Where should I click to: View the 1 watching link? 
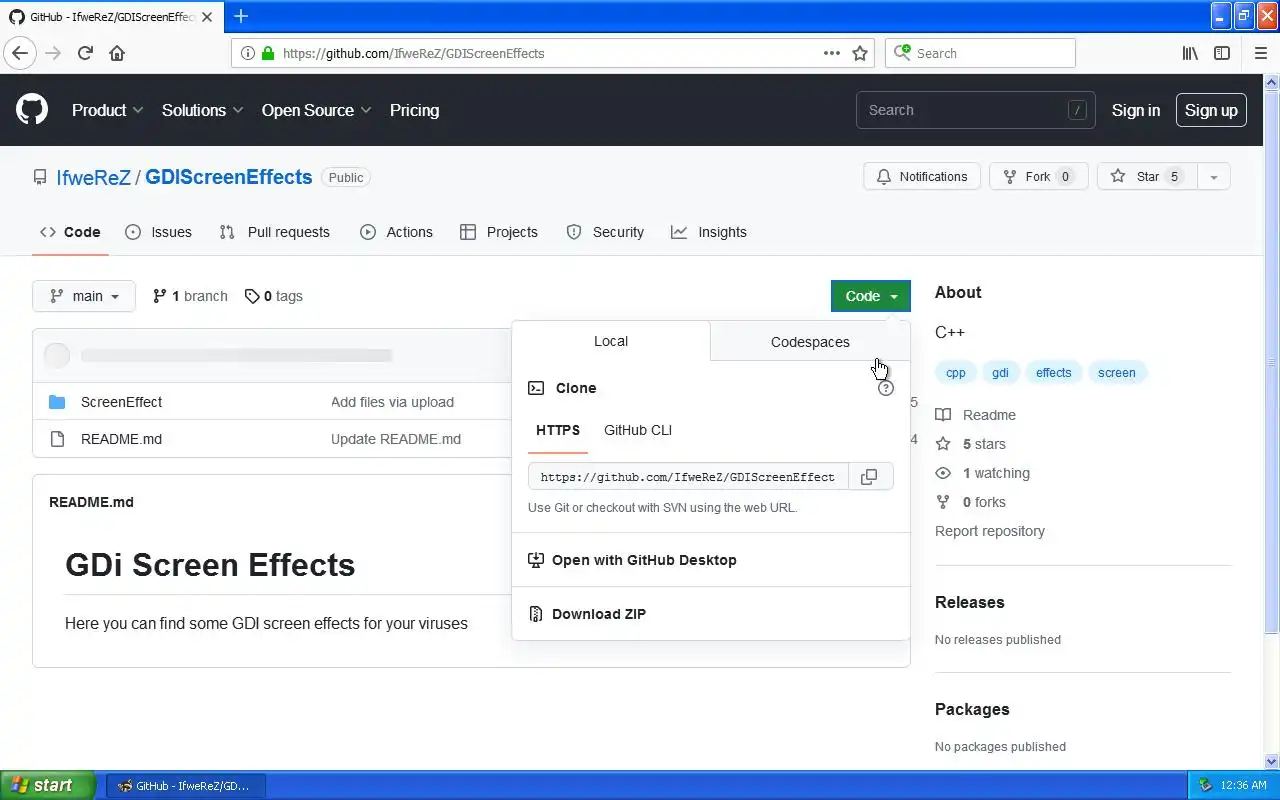982,473
